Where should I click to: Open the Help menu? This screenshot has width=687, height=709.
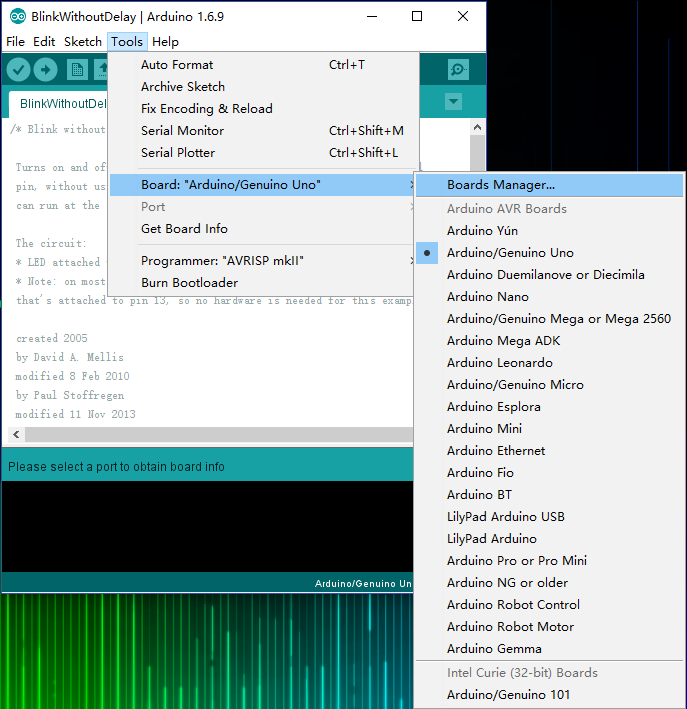click(x=165, y=42)
